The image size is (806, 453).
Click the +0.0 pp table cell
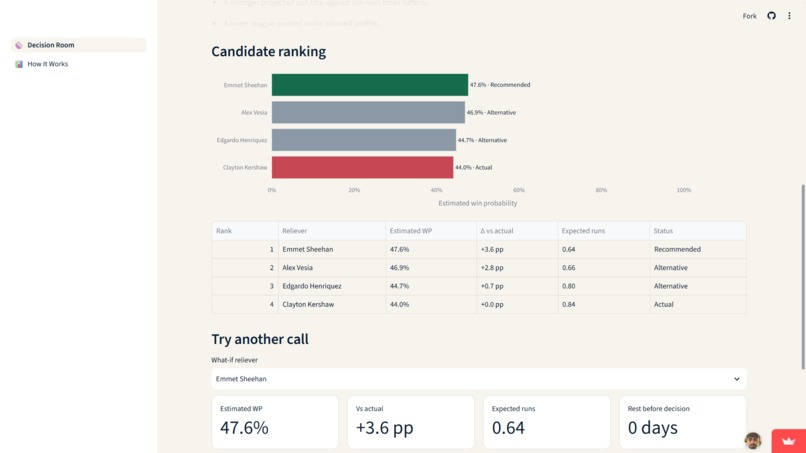pos(517,304)
